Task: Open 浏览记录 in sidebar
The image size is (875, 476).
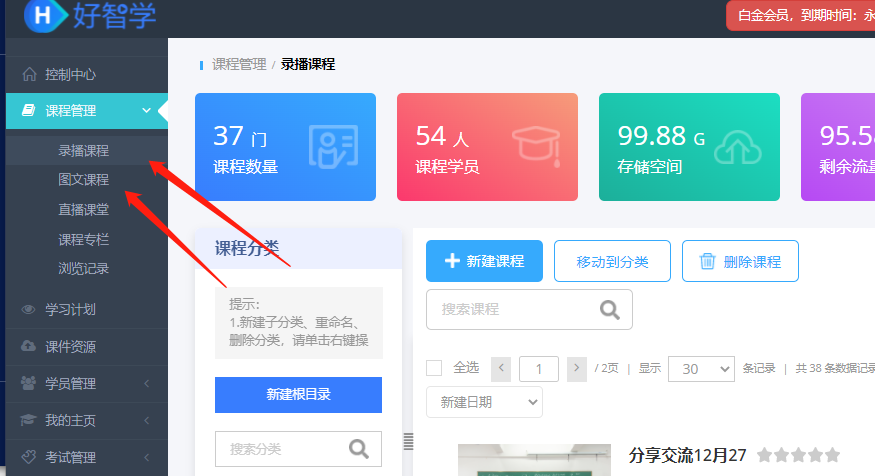Action: coord(83,268)
